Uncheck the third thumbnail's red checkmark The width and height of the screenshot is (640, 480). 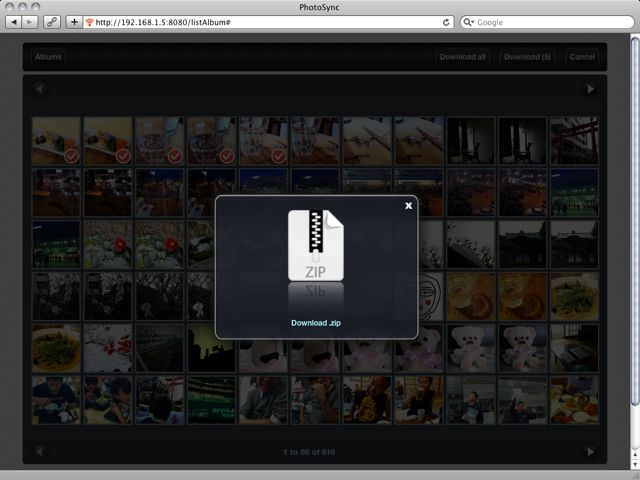175,156
